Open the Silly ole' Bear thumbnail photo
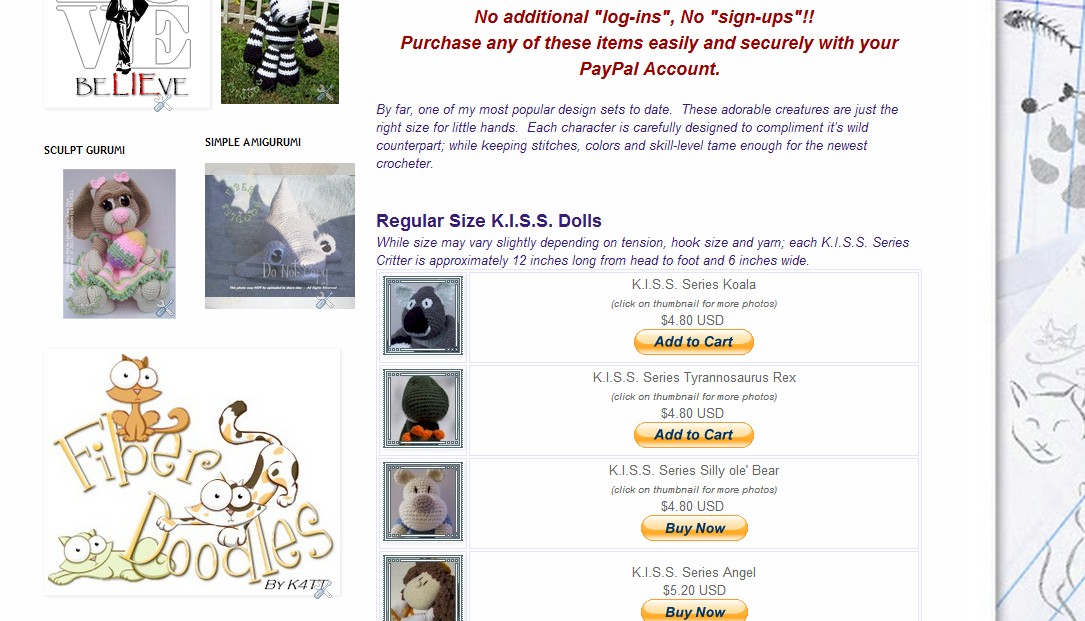 [x=423, y=501]
